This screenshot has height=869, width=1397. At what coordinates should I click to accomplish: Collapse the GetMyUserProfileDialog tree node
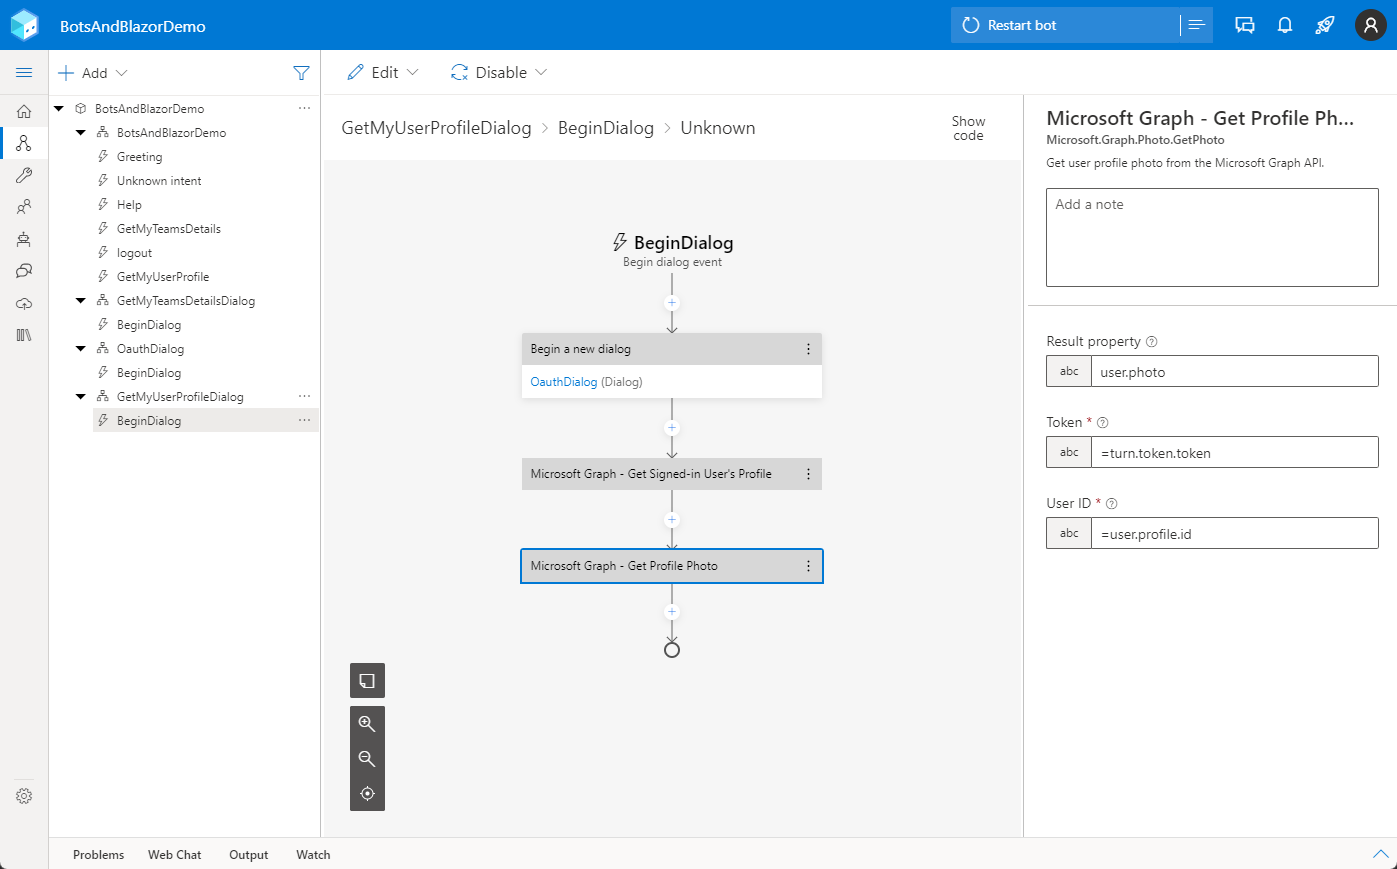(x=81, y=397)
